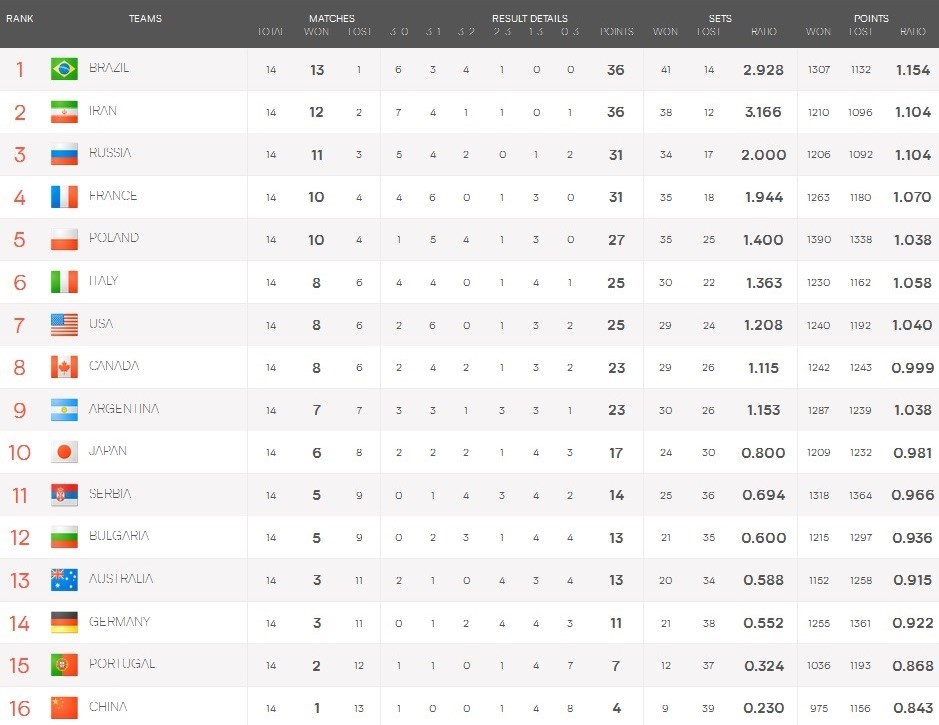Image resolution: width=939 pixels, height=725 pixels.
Task: Click the Serbia flag icon
Action: click(x=64, y=495)
